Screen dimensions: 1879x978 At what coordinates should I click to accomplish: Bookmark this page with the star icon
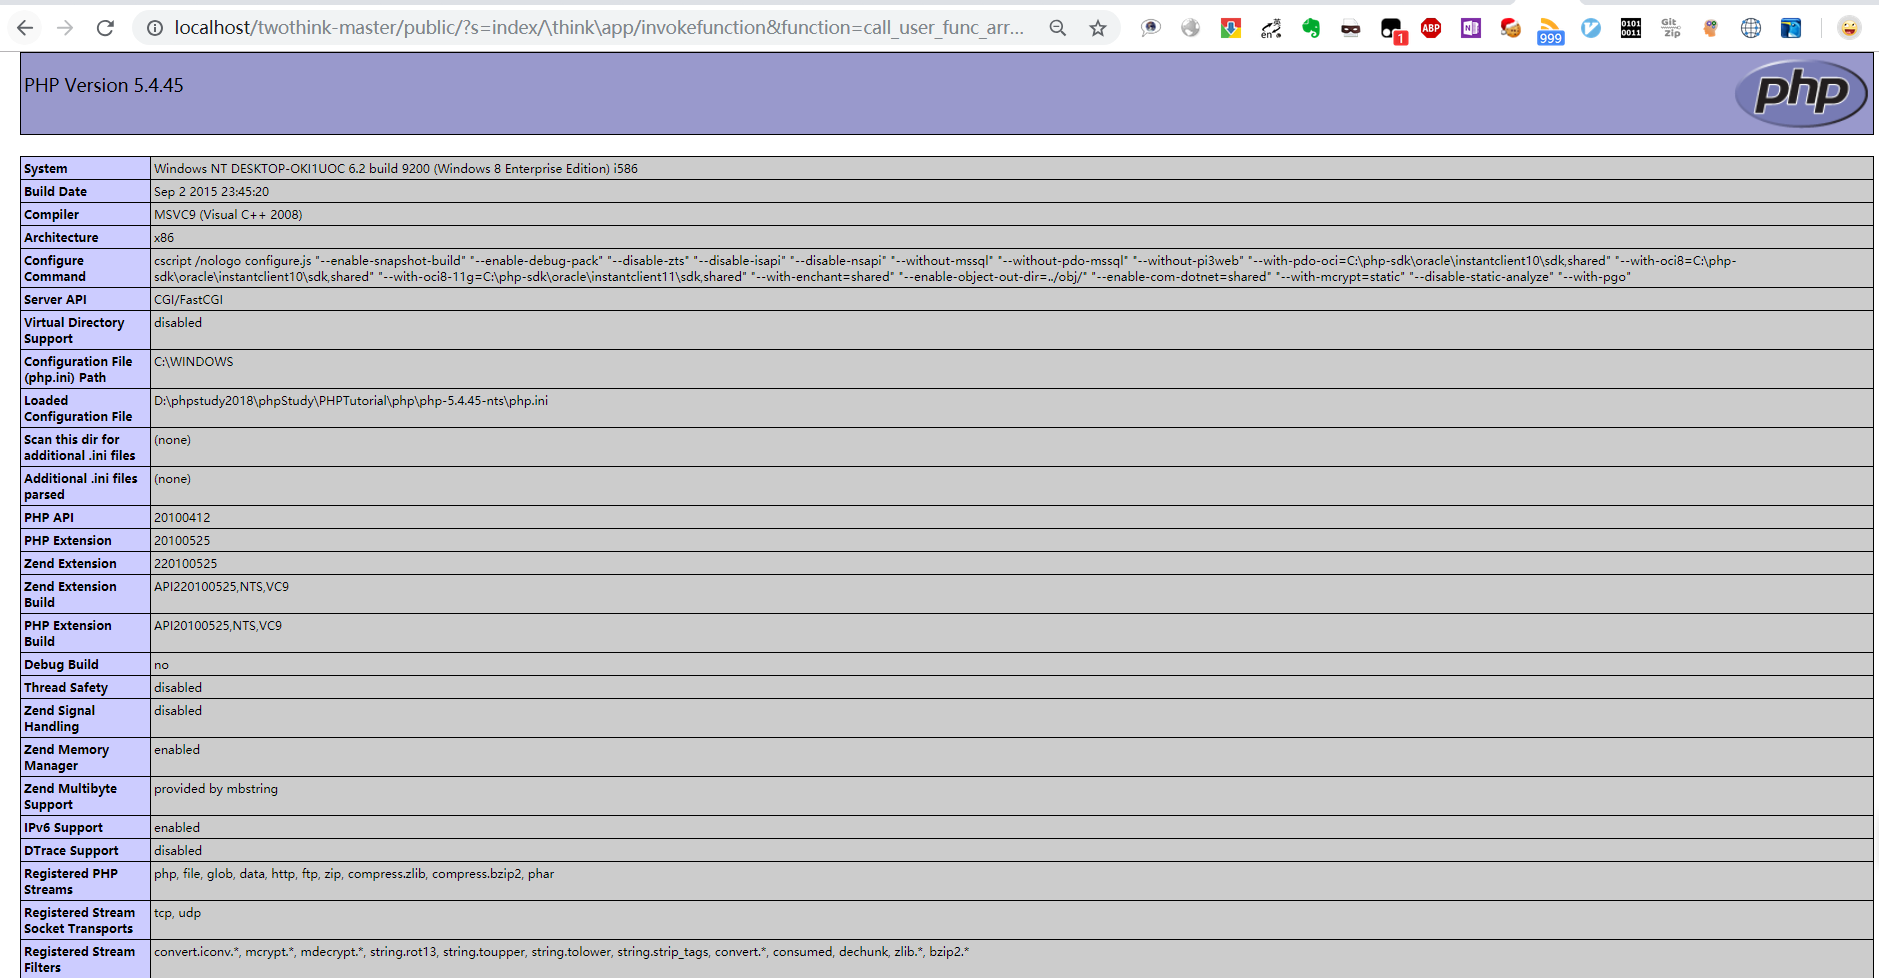tap(1097, 27)
